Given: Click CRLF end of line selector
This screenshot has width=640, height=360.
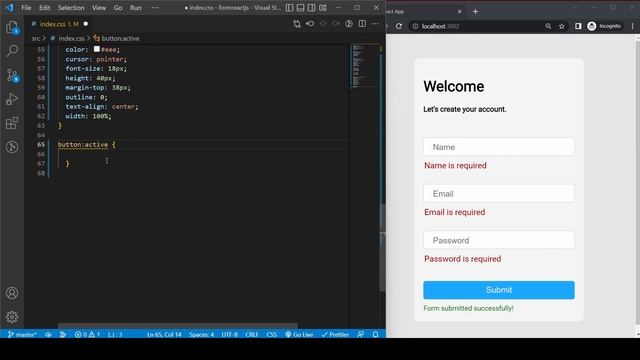Looking at the screenshot, I should point(252,334).
